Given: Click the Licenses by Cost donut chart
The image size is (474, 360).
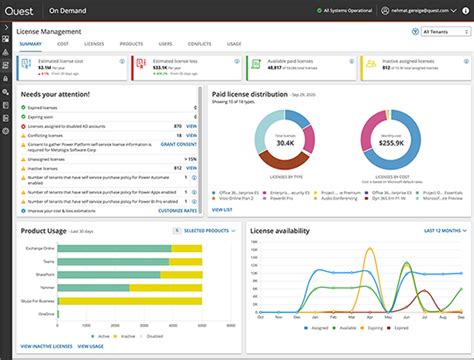Looking at the screenshot, I should click(x=391, y=140).
